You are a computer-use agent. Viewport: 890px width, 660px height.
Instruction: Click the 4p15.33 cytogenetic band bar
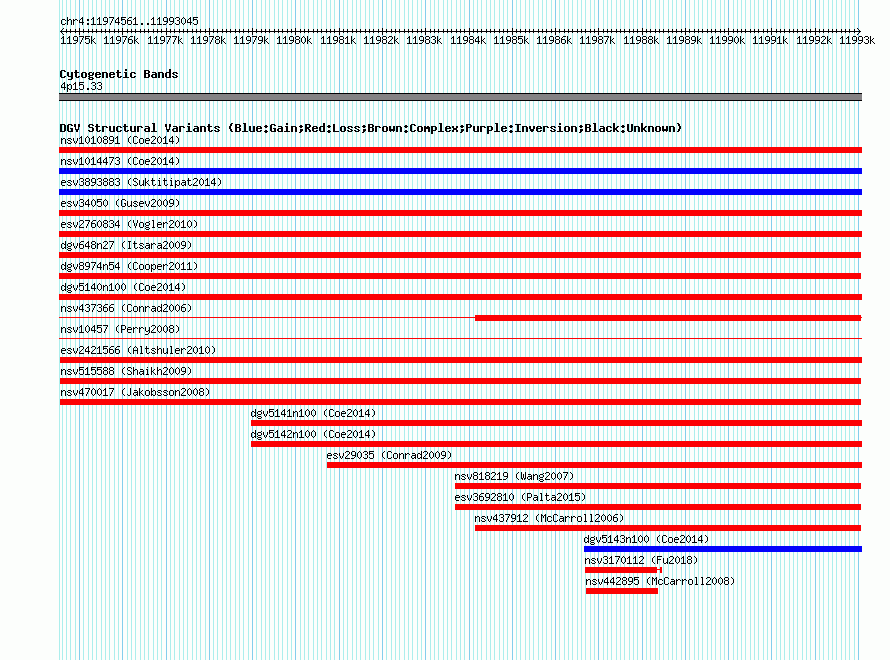[460, 97]
